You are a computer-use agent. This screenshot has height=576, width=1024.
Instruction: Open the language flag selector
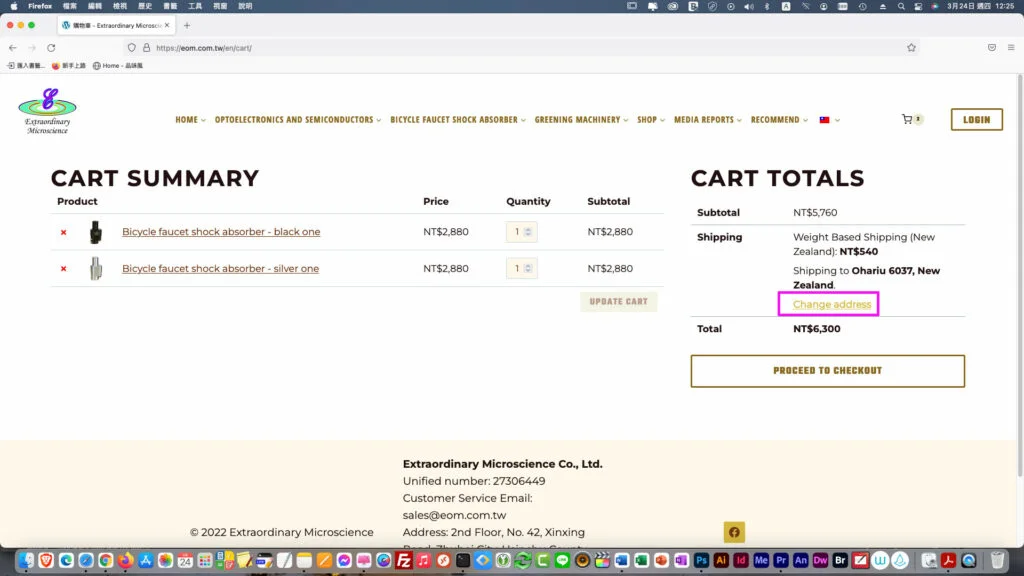829,120
